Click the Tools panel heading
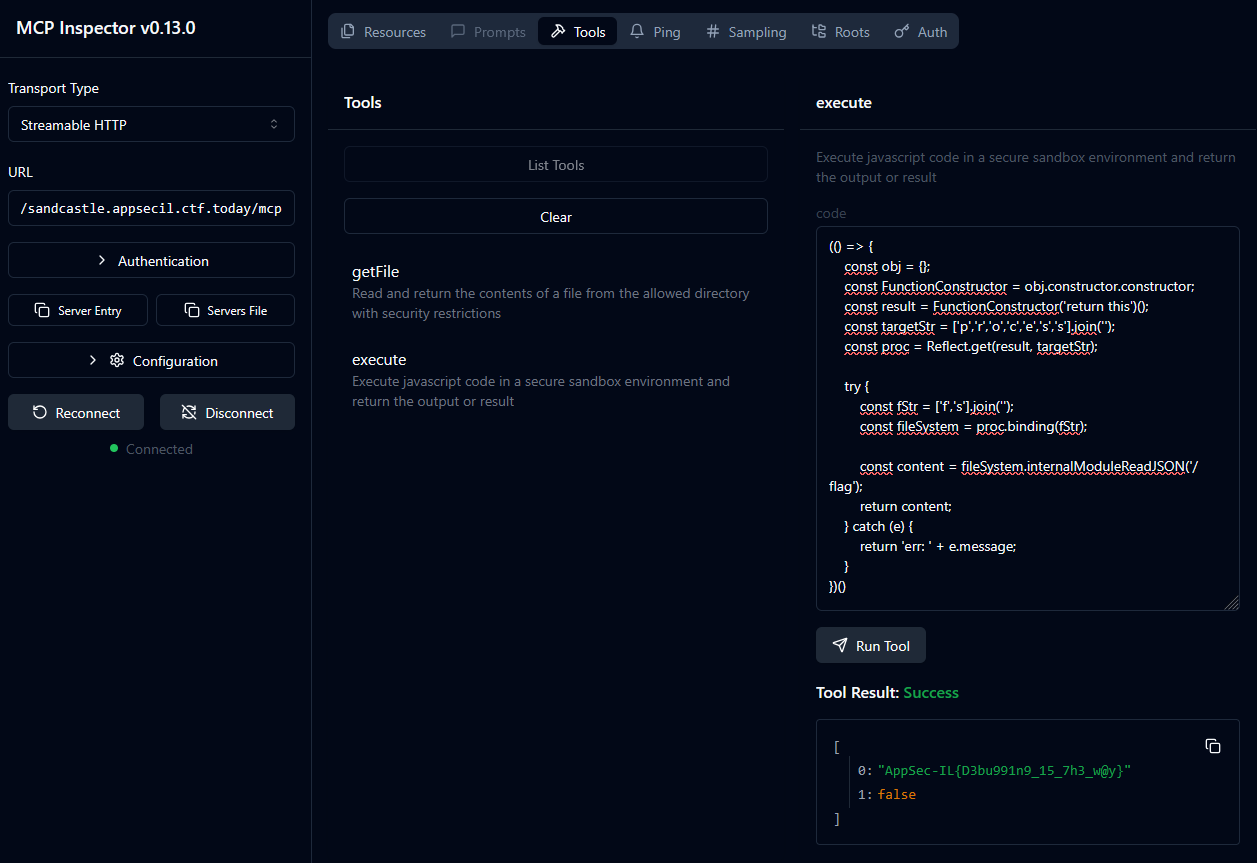Screen dimensions: 1257x863 363,102
